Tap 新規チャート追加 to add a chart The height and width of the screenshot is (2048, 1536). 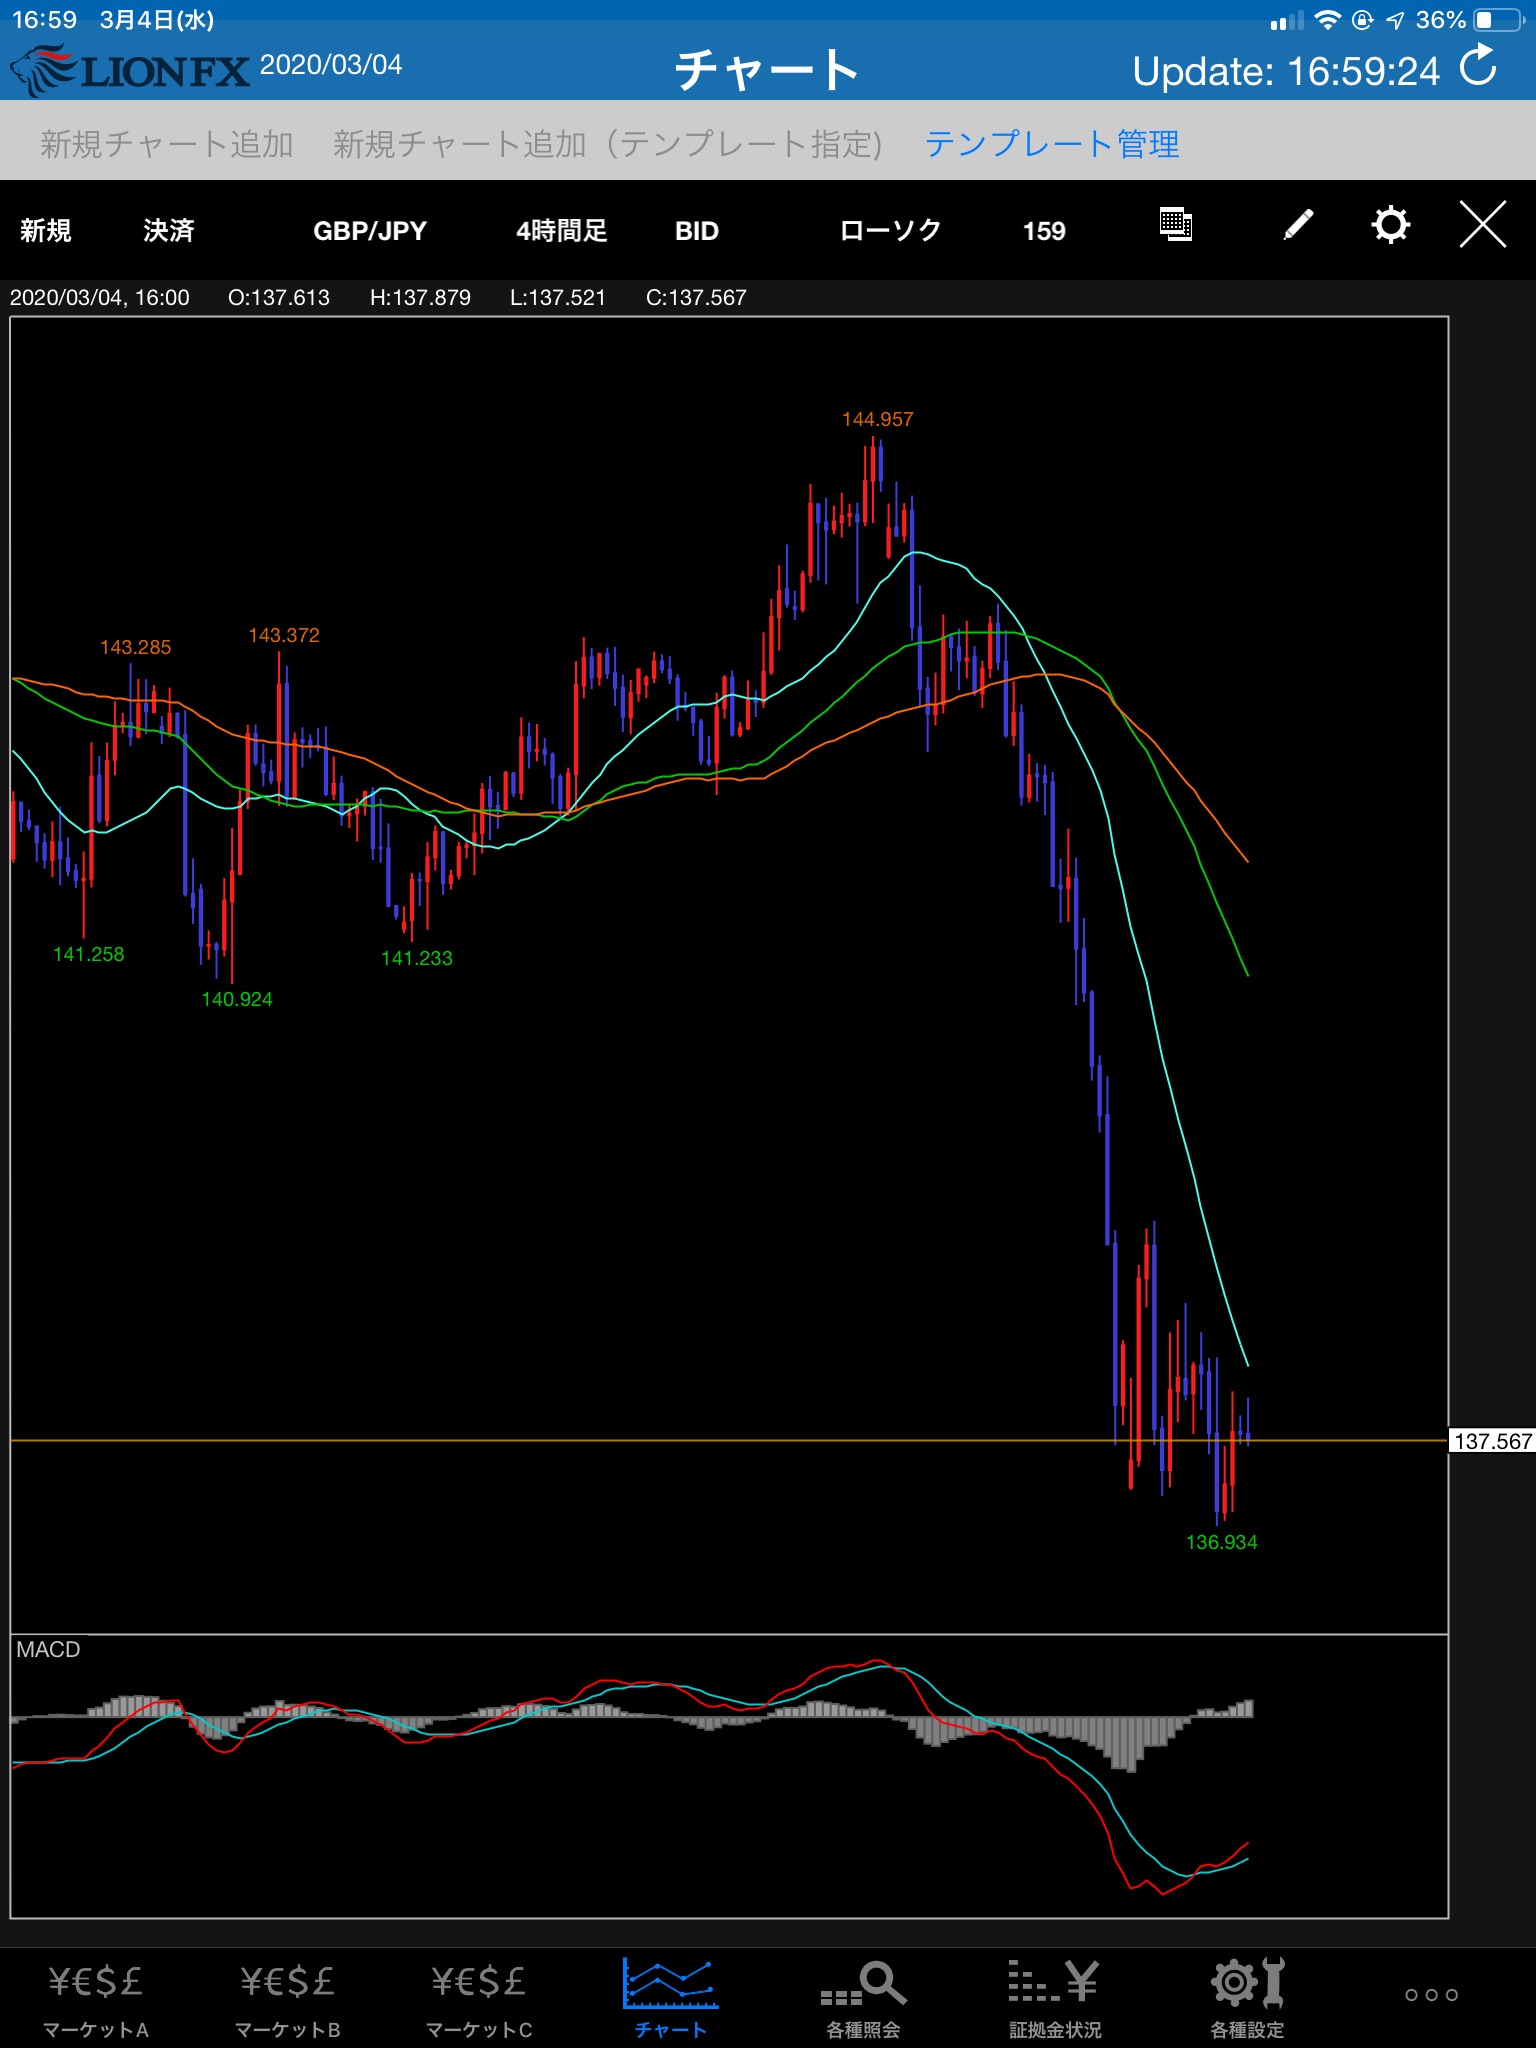(x=167, y=144)
